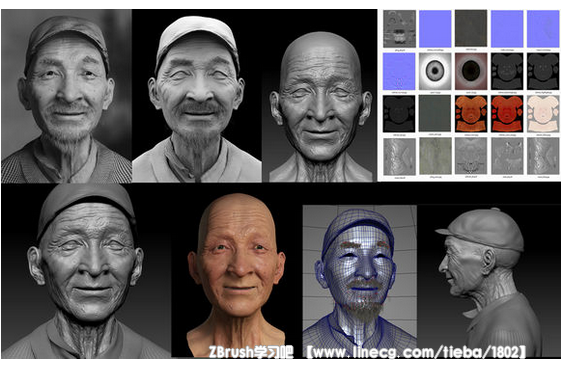The width and height of the screenshot is (563, 369).
Task: Select the white eye iris texture thumbnail
Action: coord(435,71)
